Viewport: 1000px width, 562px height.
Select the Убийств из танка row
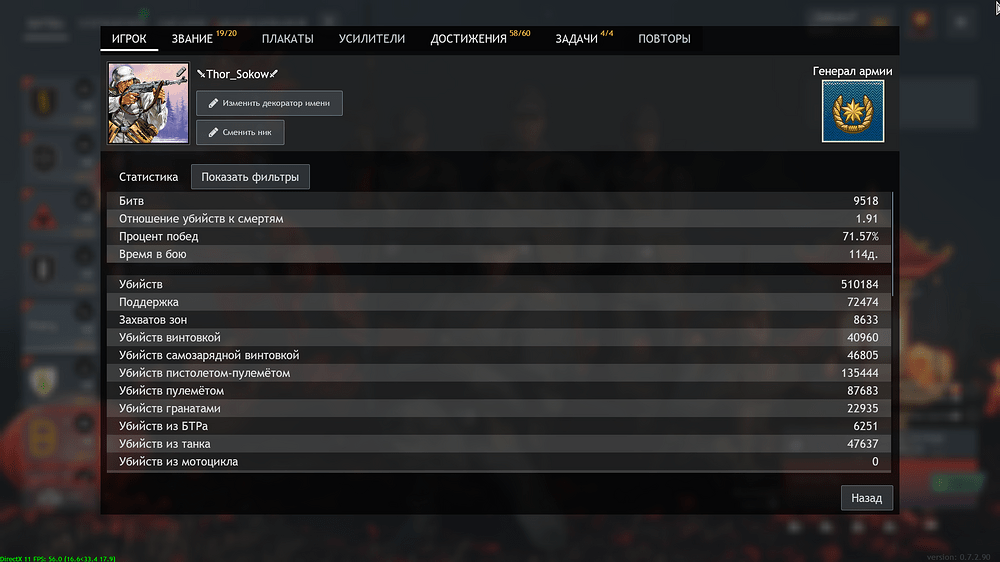pyautogui.click(x=498, y=444)
